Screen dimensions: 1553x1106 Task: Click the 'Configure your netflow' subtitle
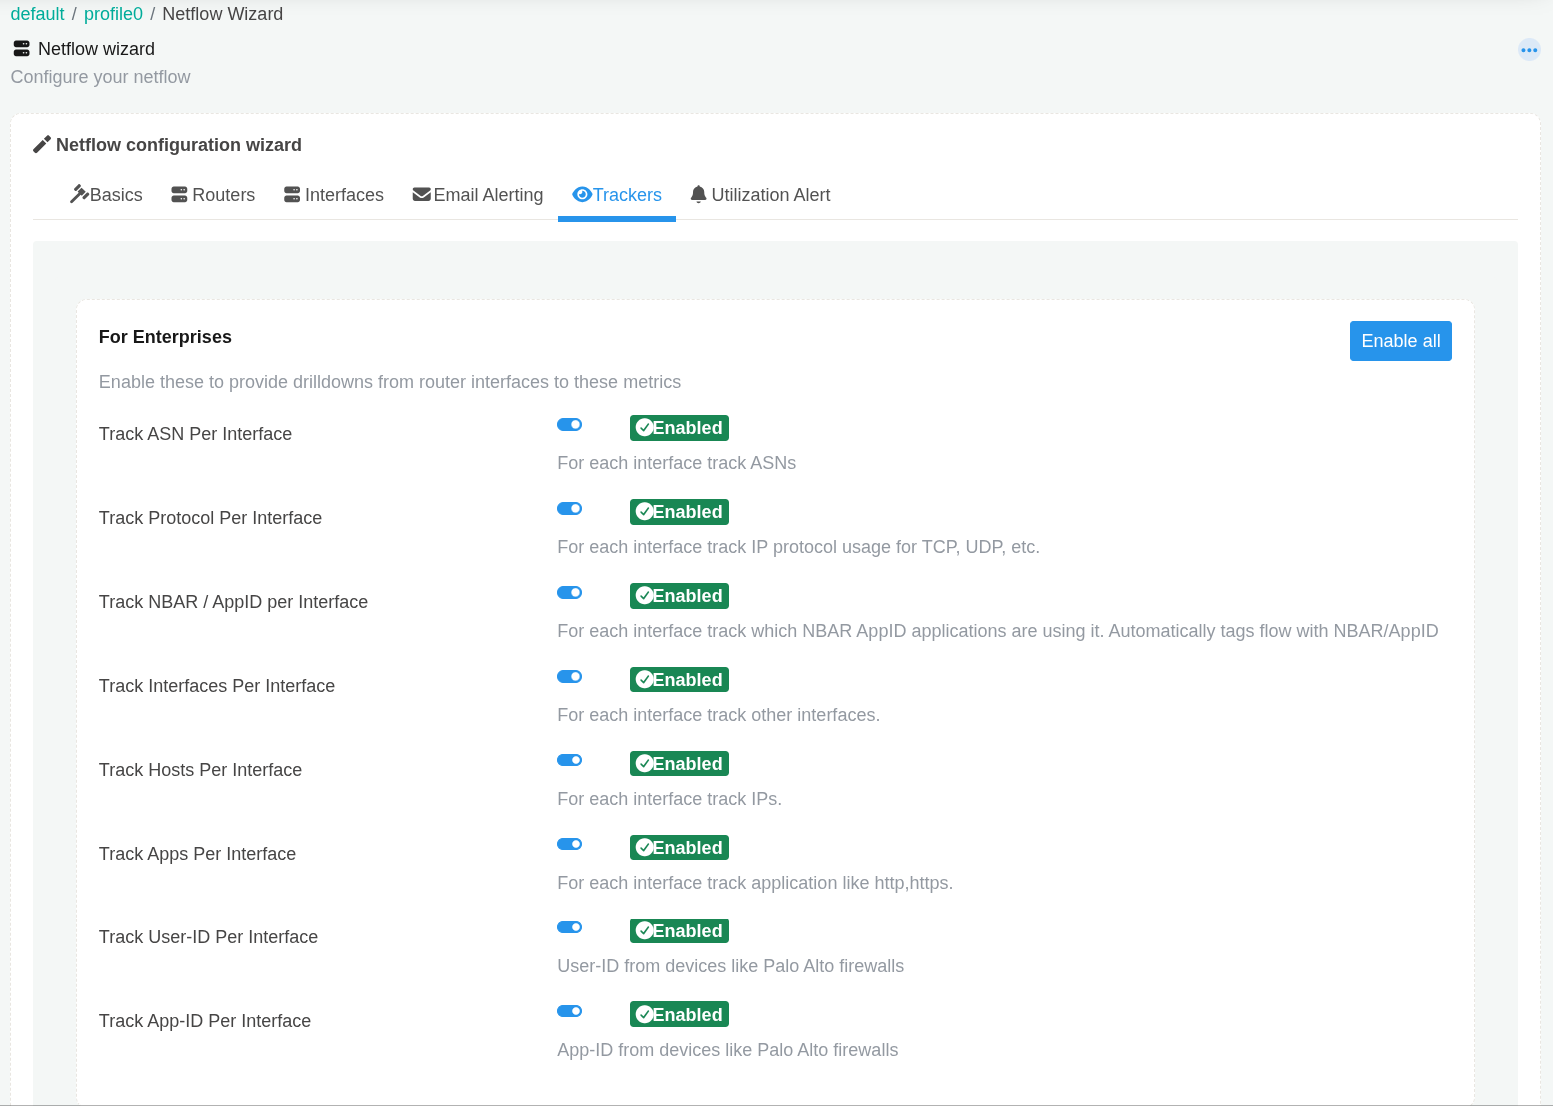(x=100, y=77)
